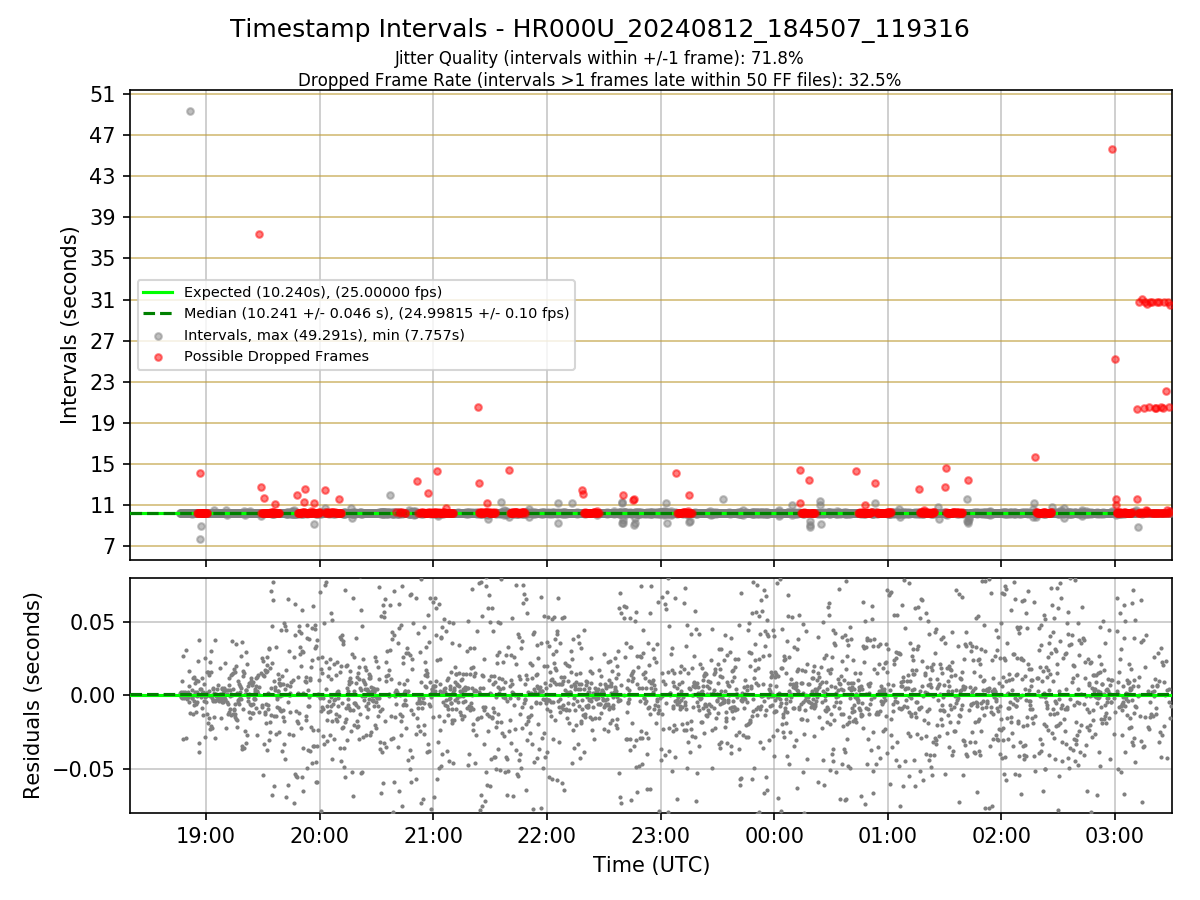Image resolution: width=1200 pixels, height=900 pixels.
Task: Select the 'Dropped Frame Rate' subtitle line showing 32.5%
Action: click(x=599, y=80)
